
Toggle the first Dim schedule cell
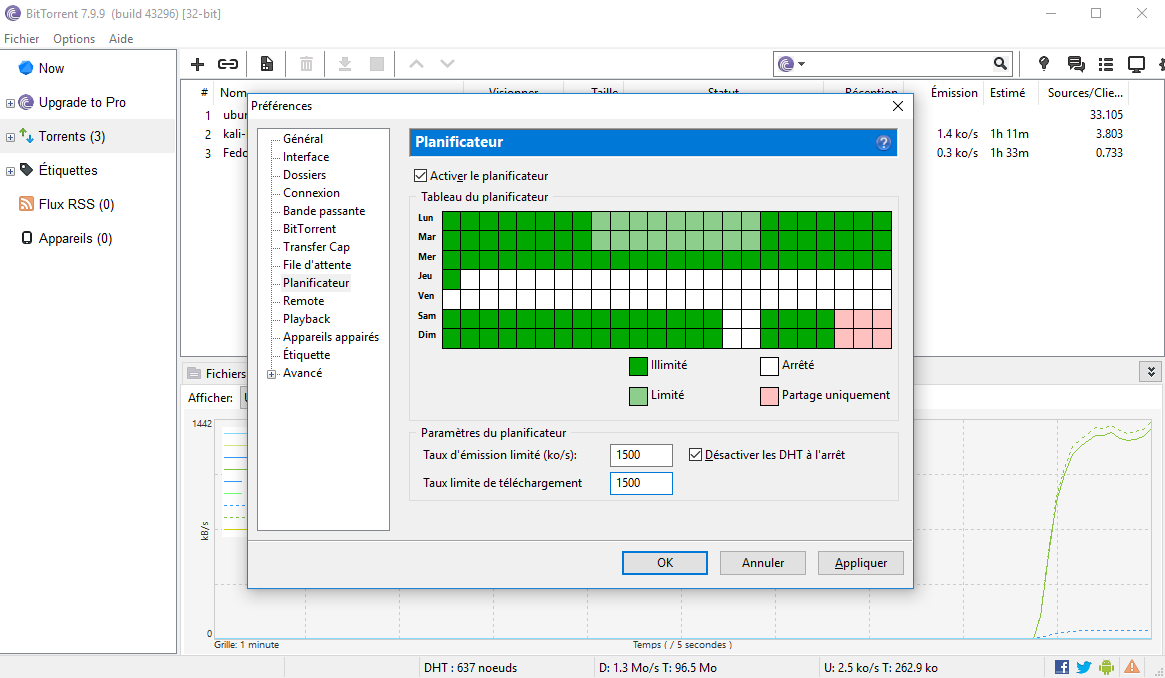[452, 339]
